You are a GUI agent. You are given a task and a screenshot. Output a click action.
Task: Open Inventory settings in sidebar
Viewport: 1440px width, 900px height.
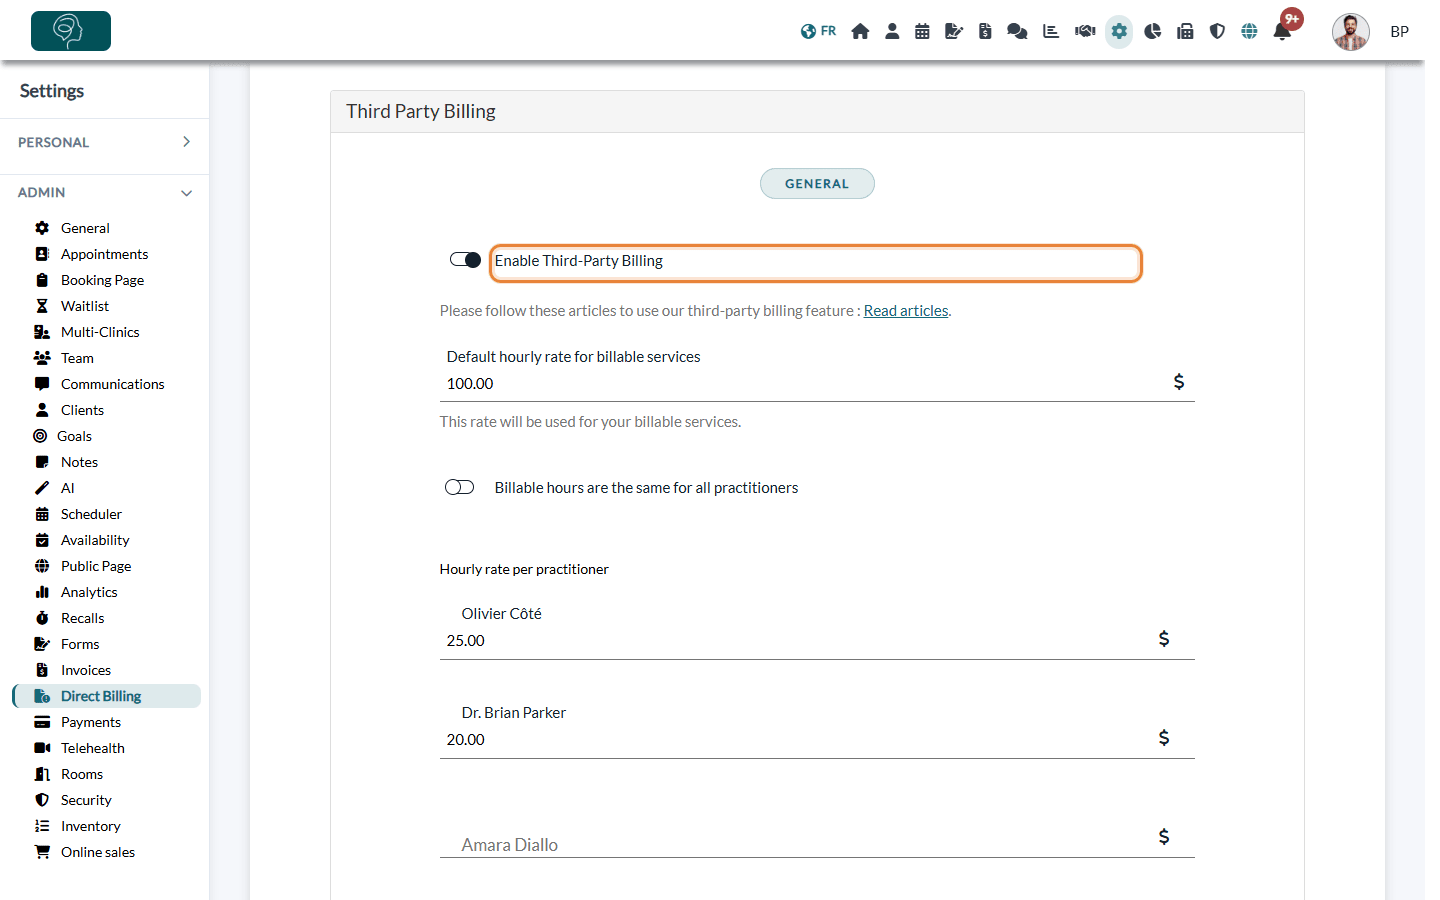(91, 826)
